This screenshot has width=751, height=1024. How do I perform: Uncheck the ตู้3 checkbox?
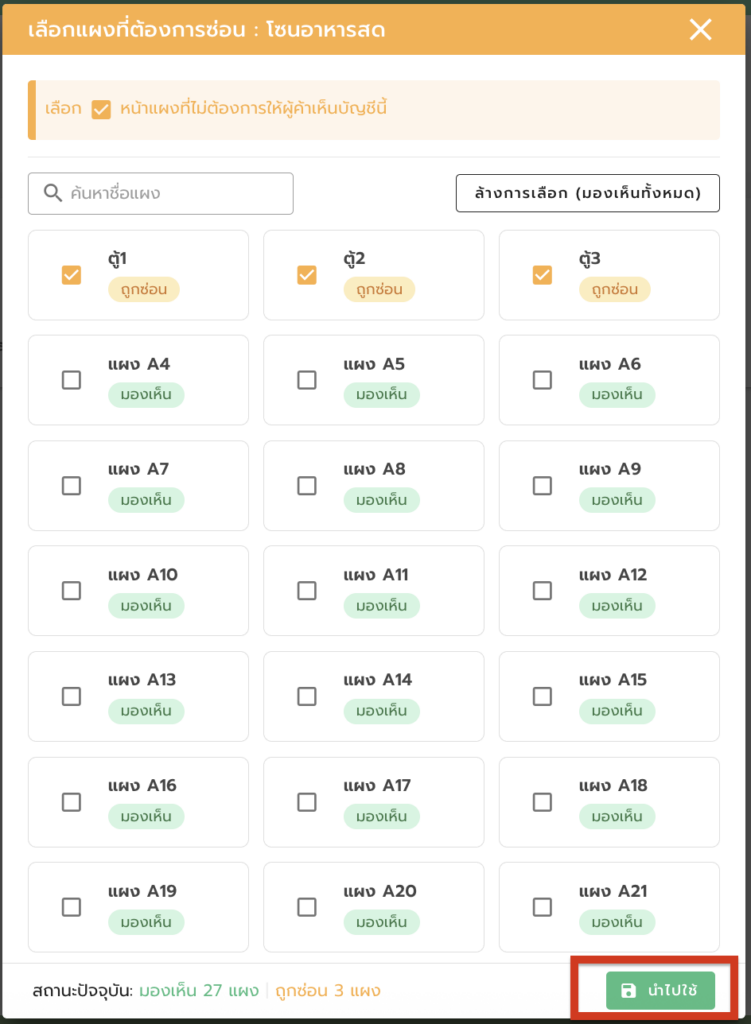[x=542, y=275]
